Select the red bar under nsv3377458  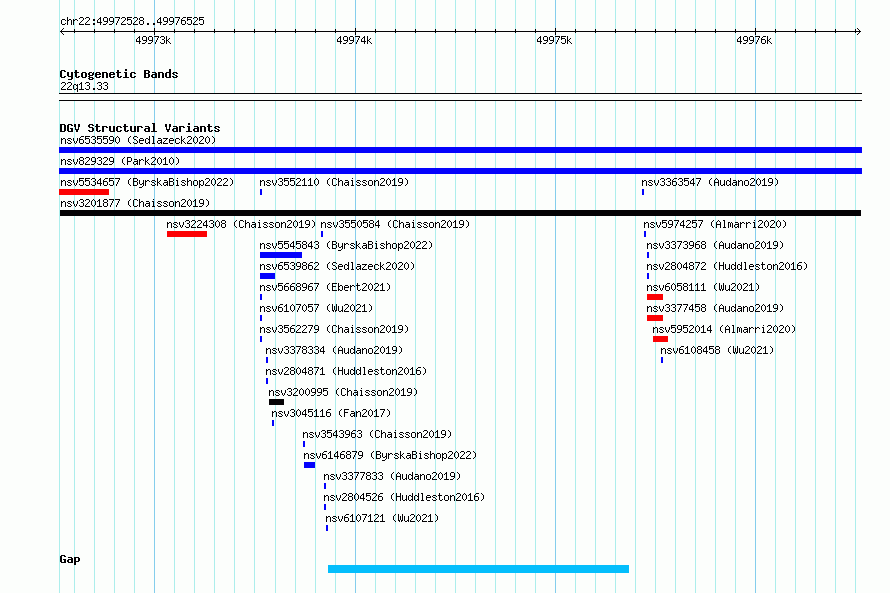click(655, 318)
